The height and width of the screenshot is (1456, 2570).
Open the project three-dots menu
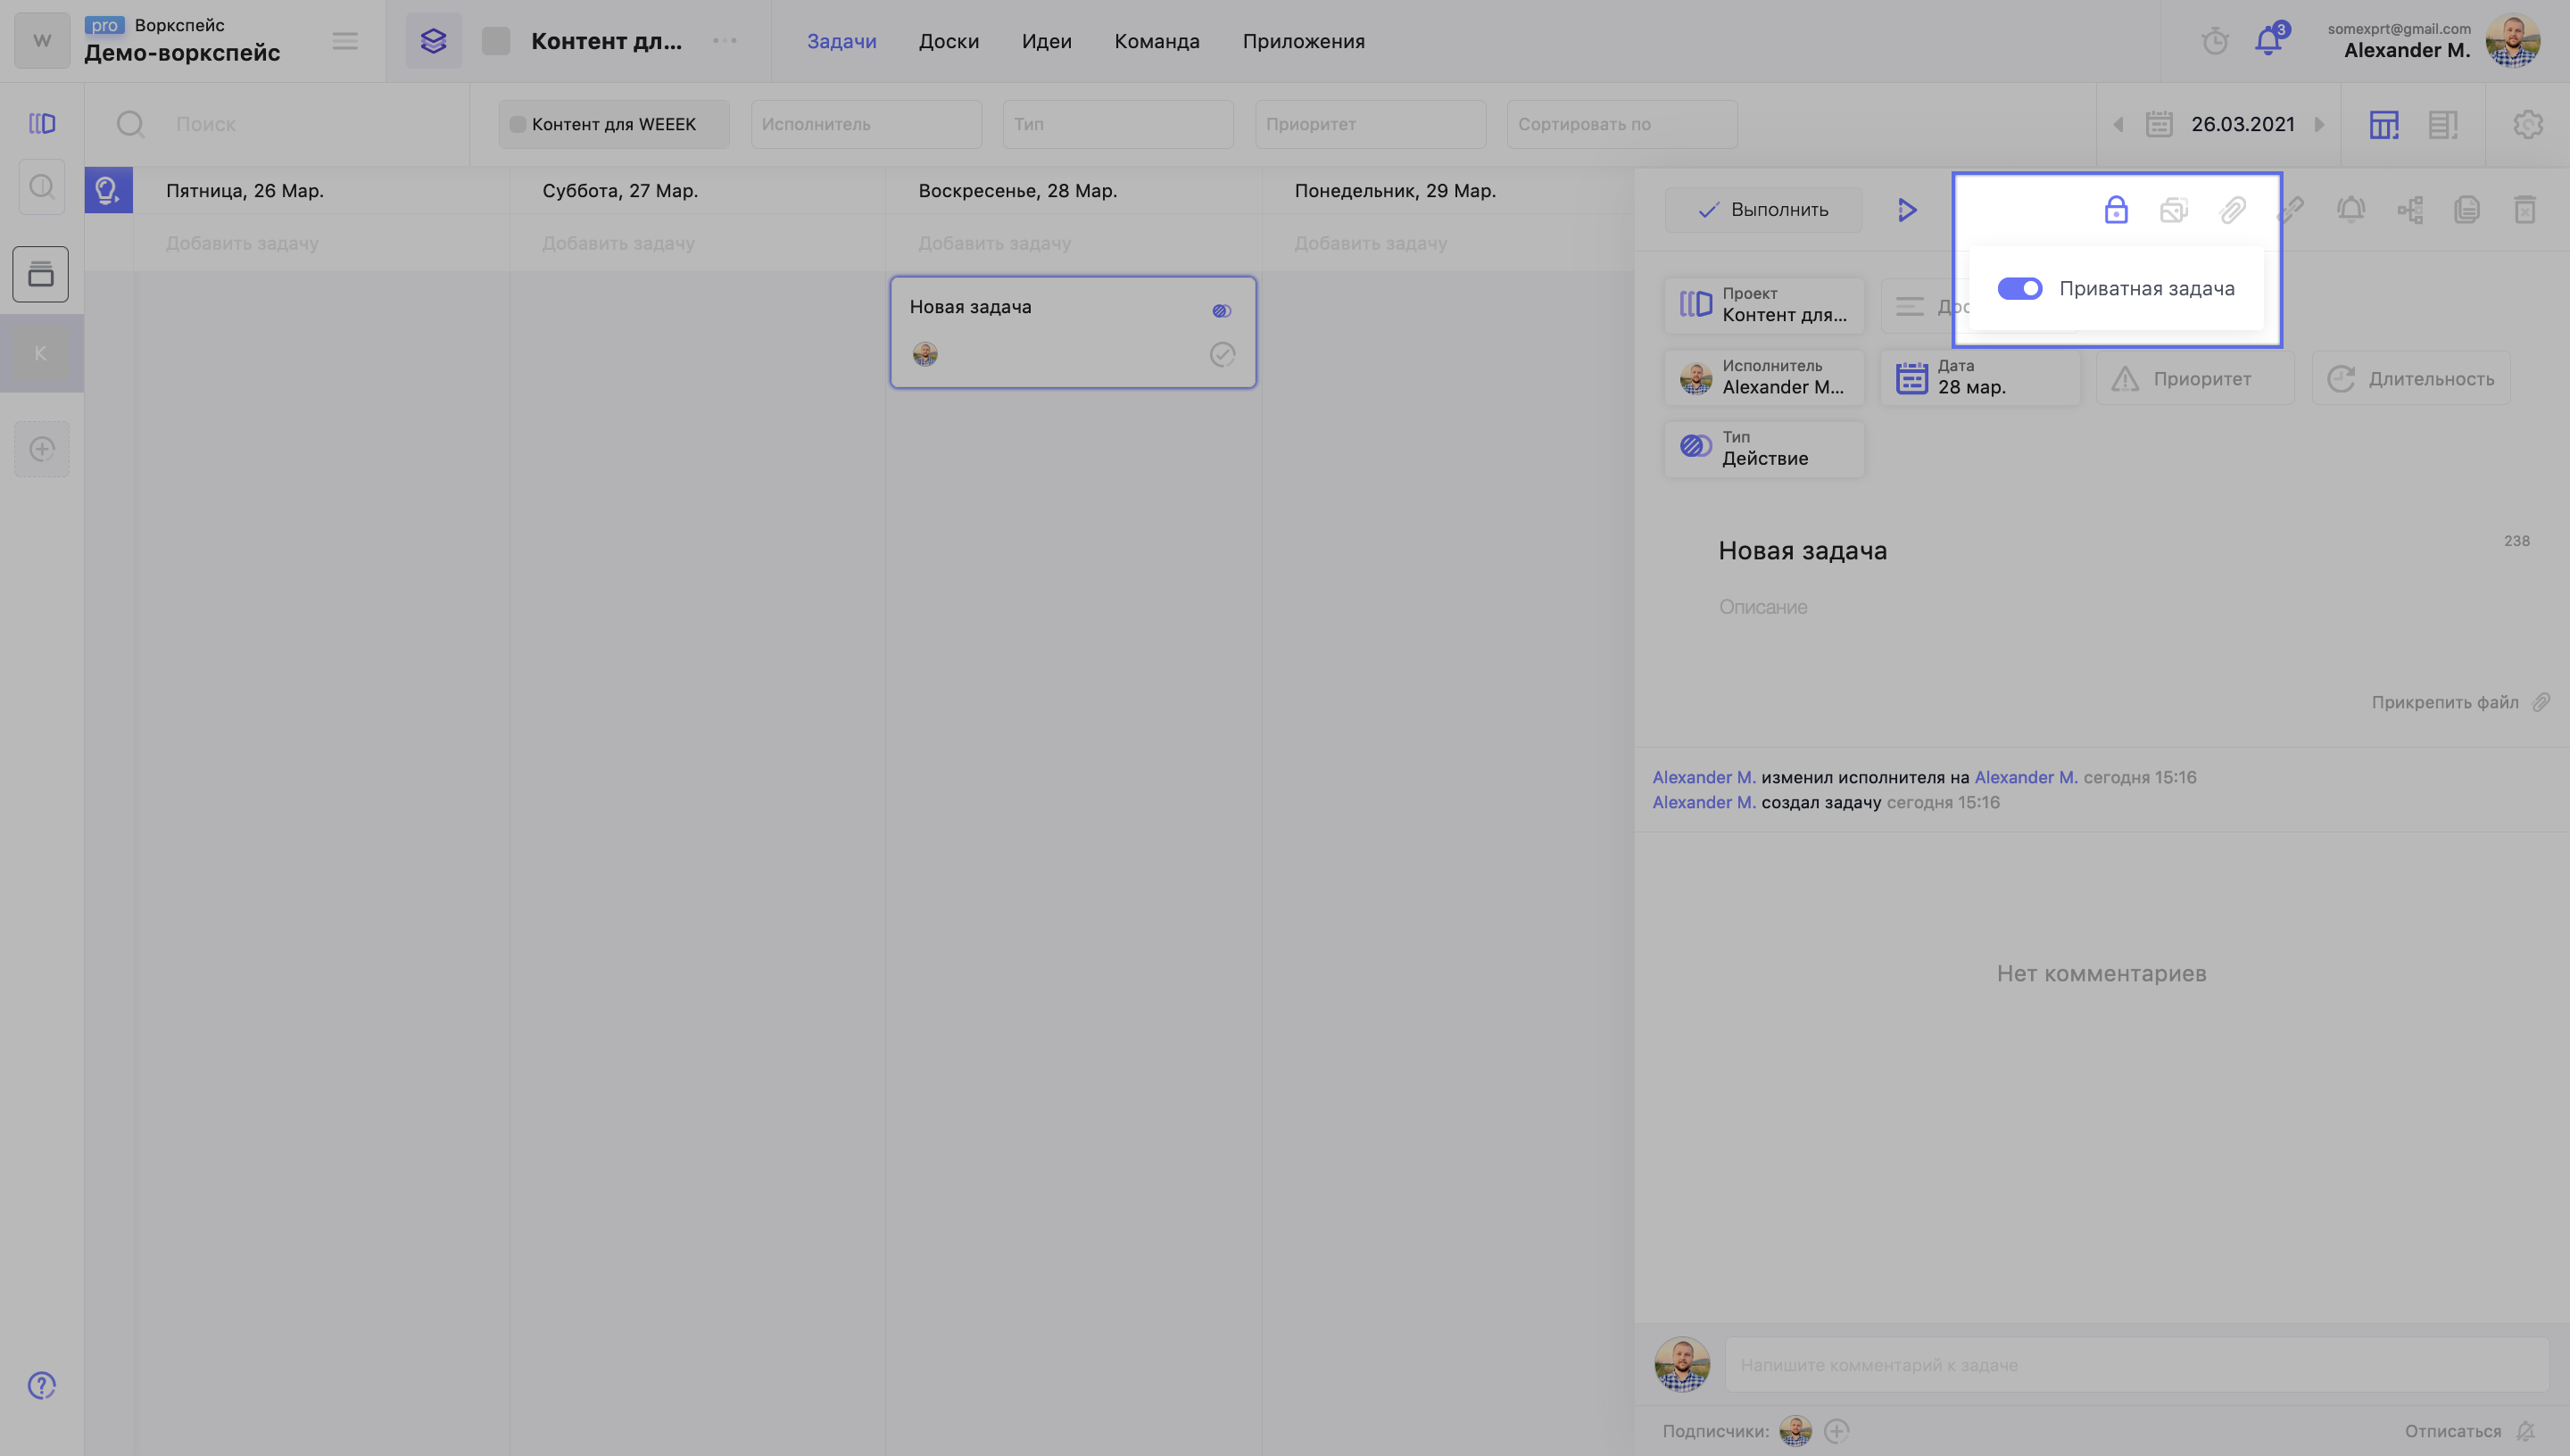click(x=725, y=41)
